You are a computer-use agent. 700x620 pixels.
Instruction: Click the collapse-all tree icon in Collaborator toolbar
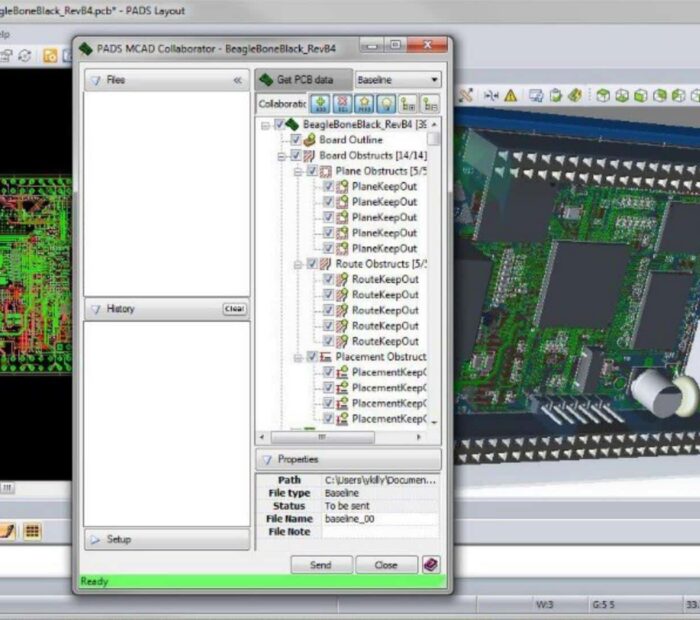tap(430, 104)
